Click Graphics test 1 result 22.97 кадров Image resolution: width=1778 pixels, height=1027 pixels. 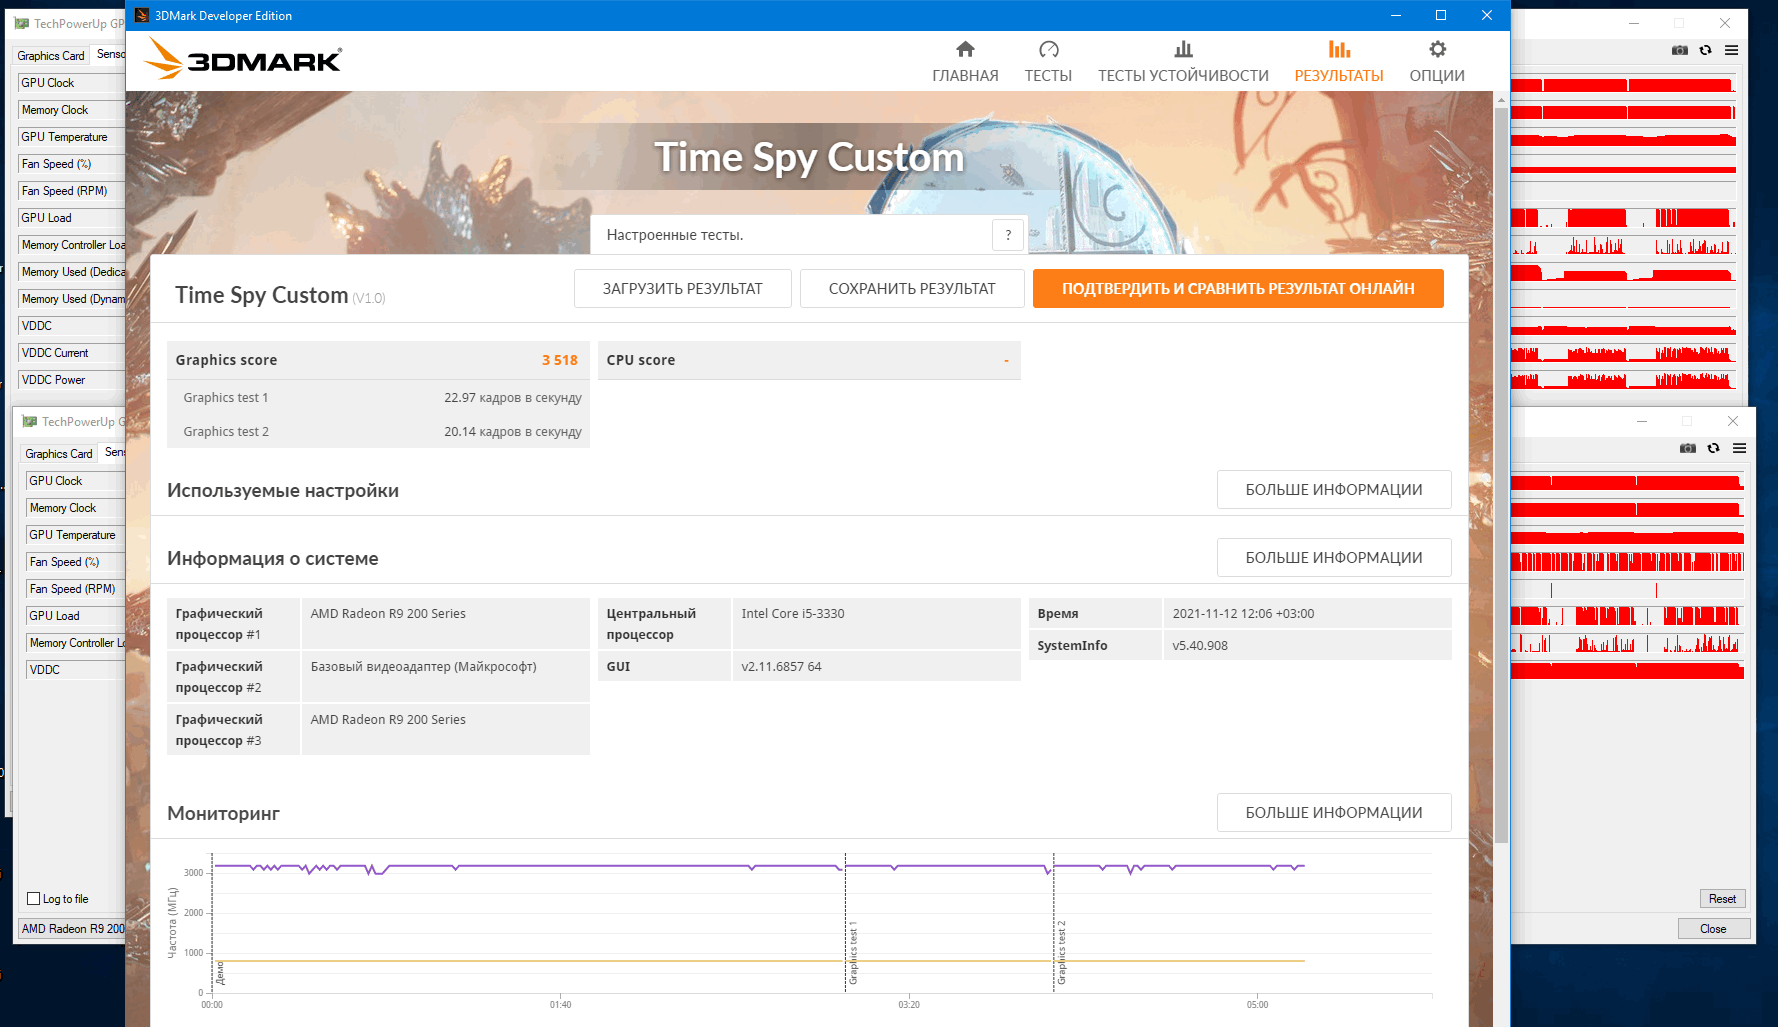513,398
